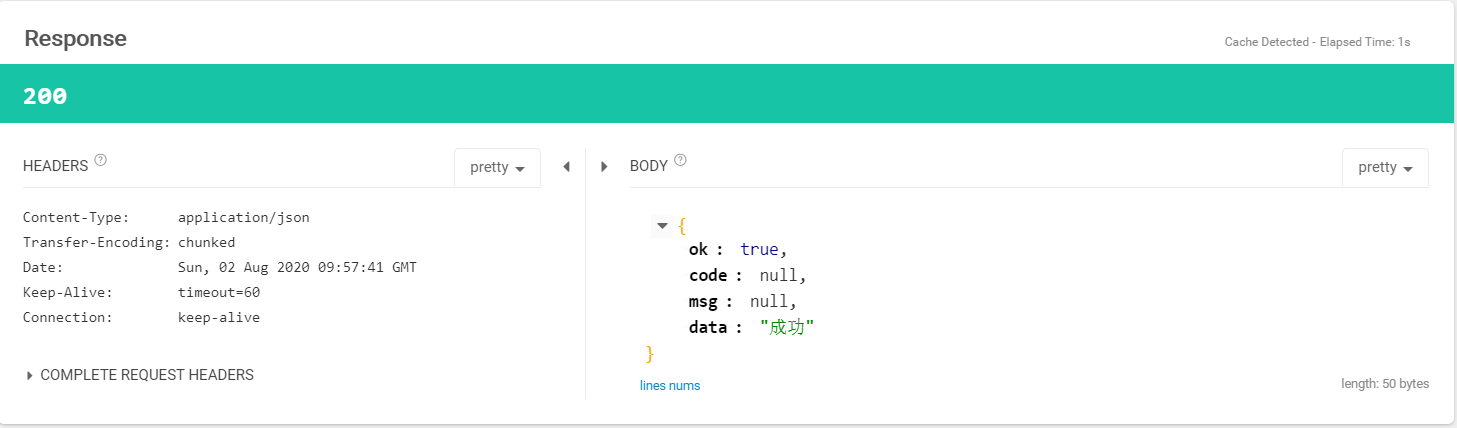Click the Date header value
Viewport: 1457px width, 428px height.
[297, 267]
